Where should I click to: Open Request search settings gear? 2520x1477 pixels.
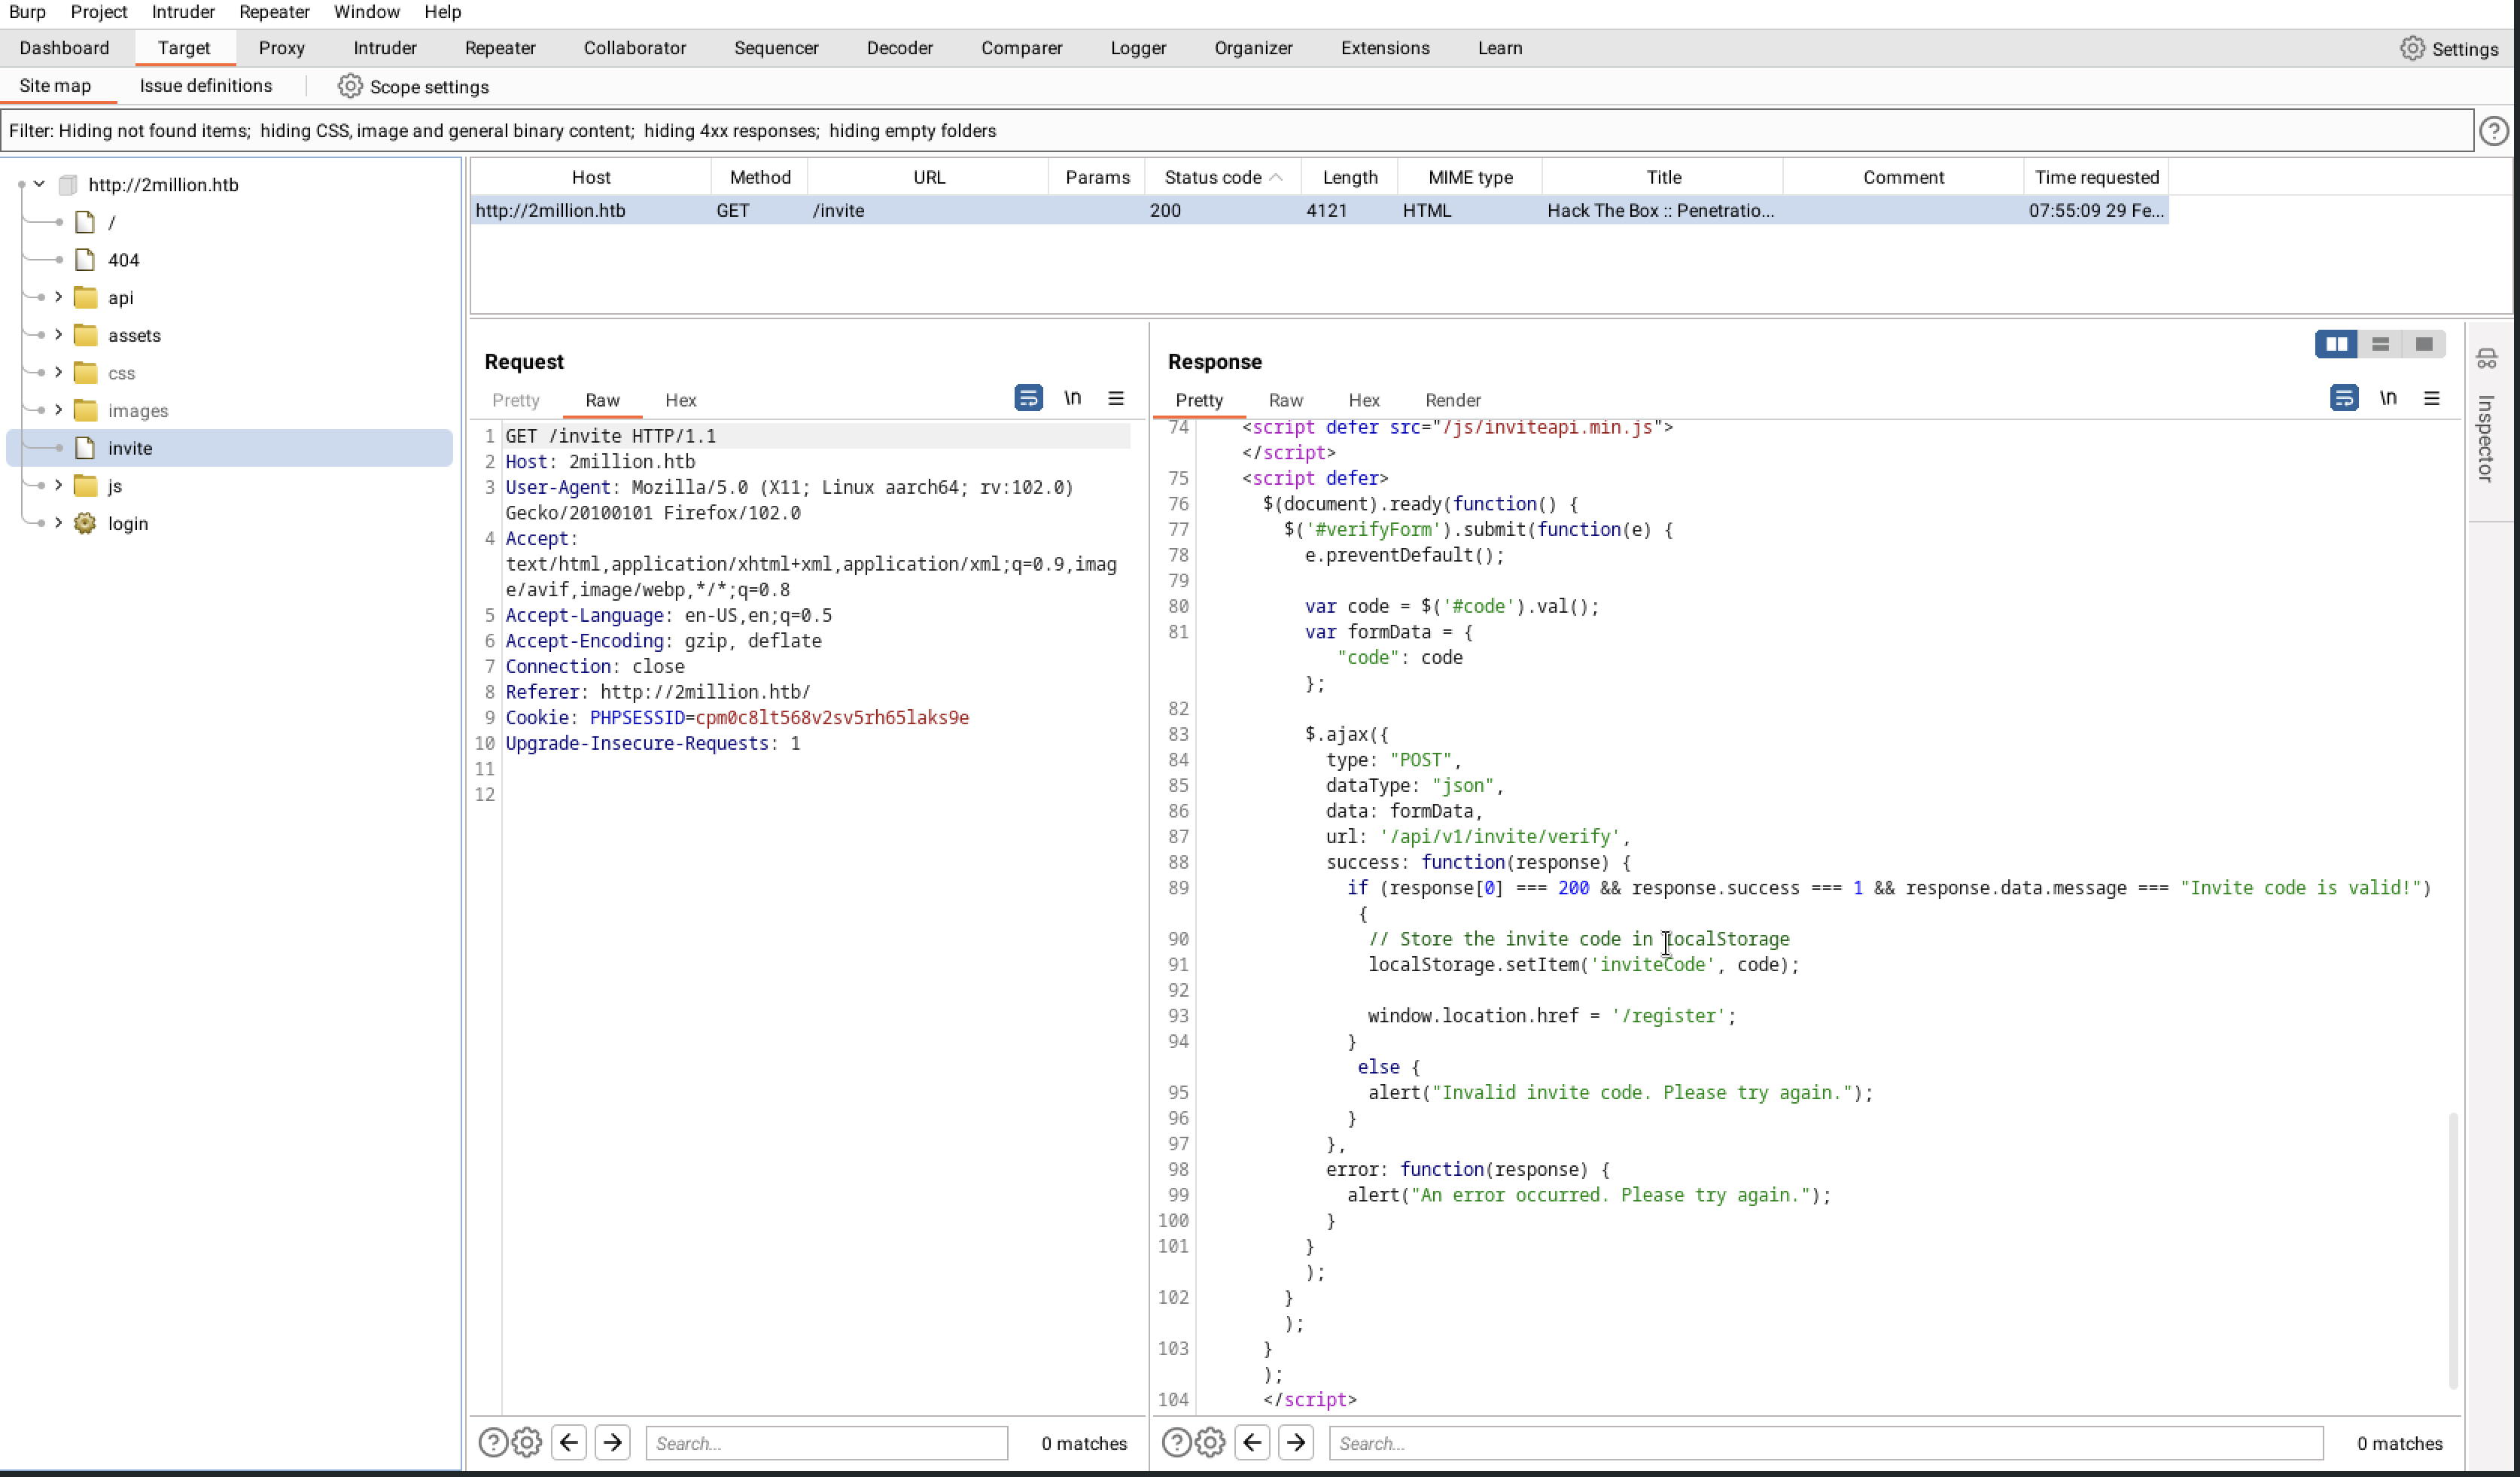527,1443
